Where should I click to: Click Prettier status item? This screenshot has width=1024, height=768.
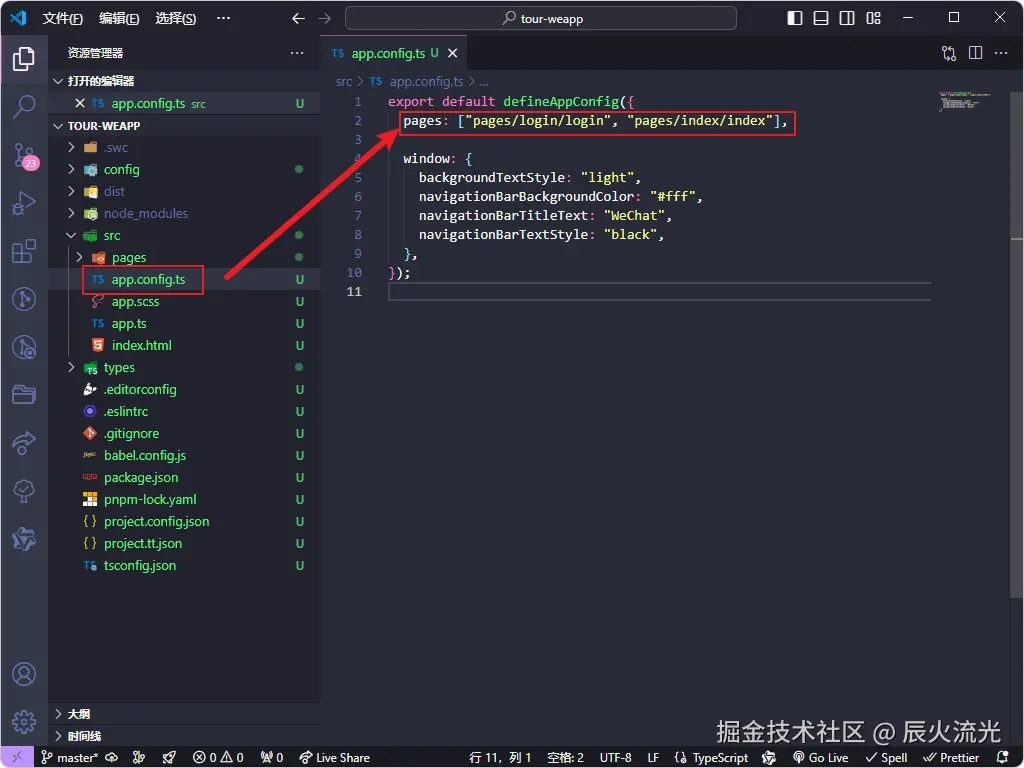pos(952,758)
